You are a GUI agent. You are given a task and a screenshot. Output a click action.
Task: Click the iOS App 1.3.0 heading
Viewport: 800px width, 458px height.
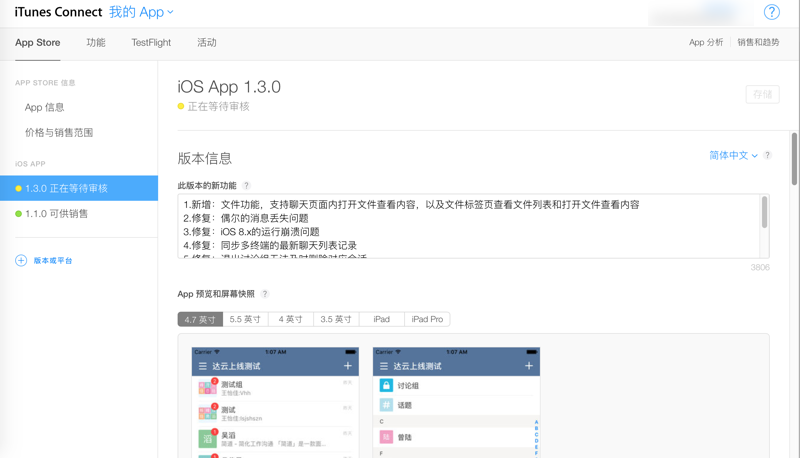229,87
